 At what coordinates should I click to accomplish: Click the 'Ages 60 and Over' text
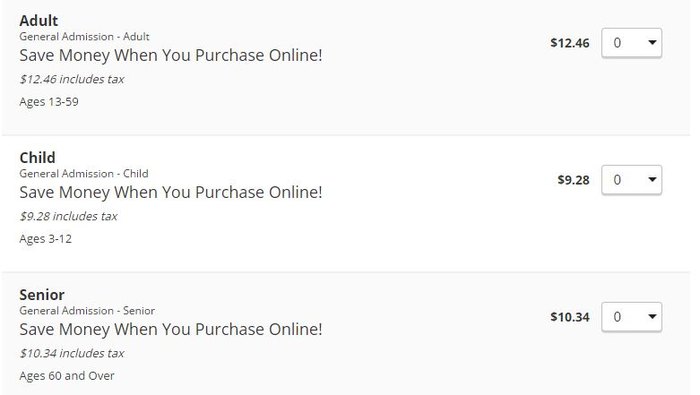tap(67, 376)
